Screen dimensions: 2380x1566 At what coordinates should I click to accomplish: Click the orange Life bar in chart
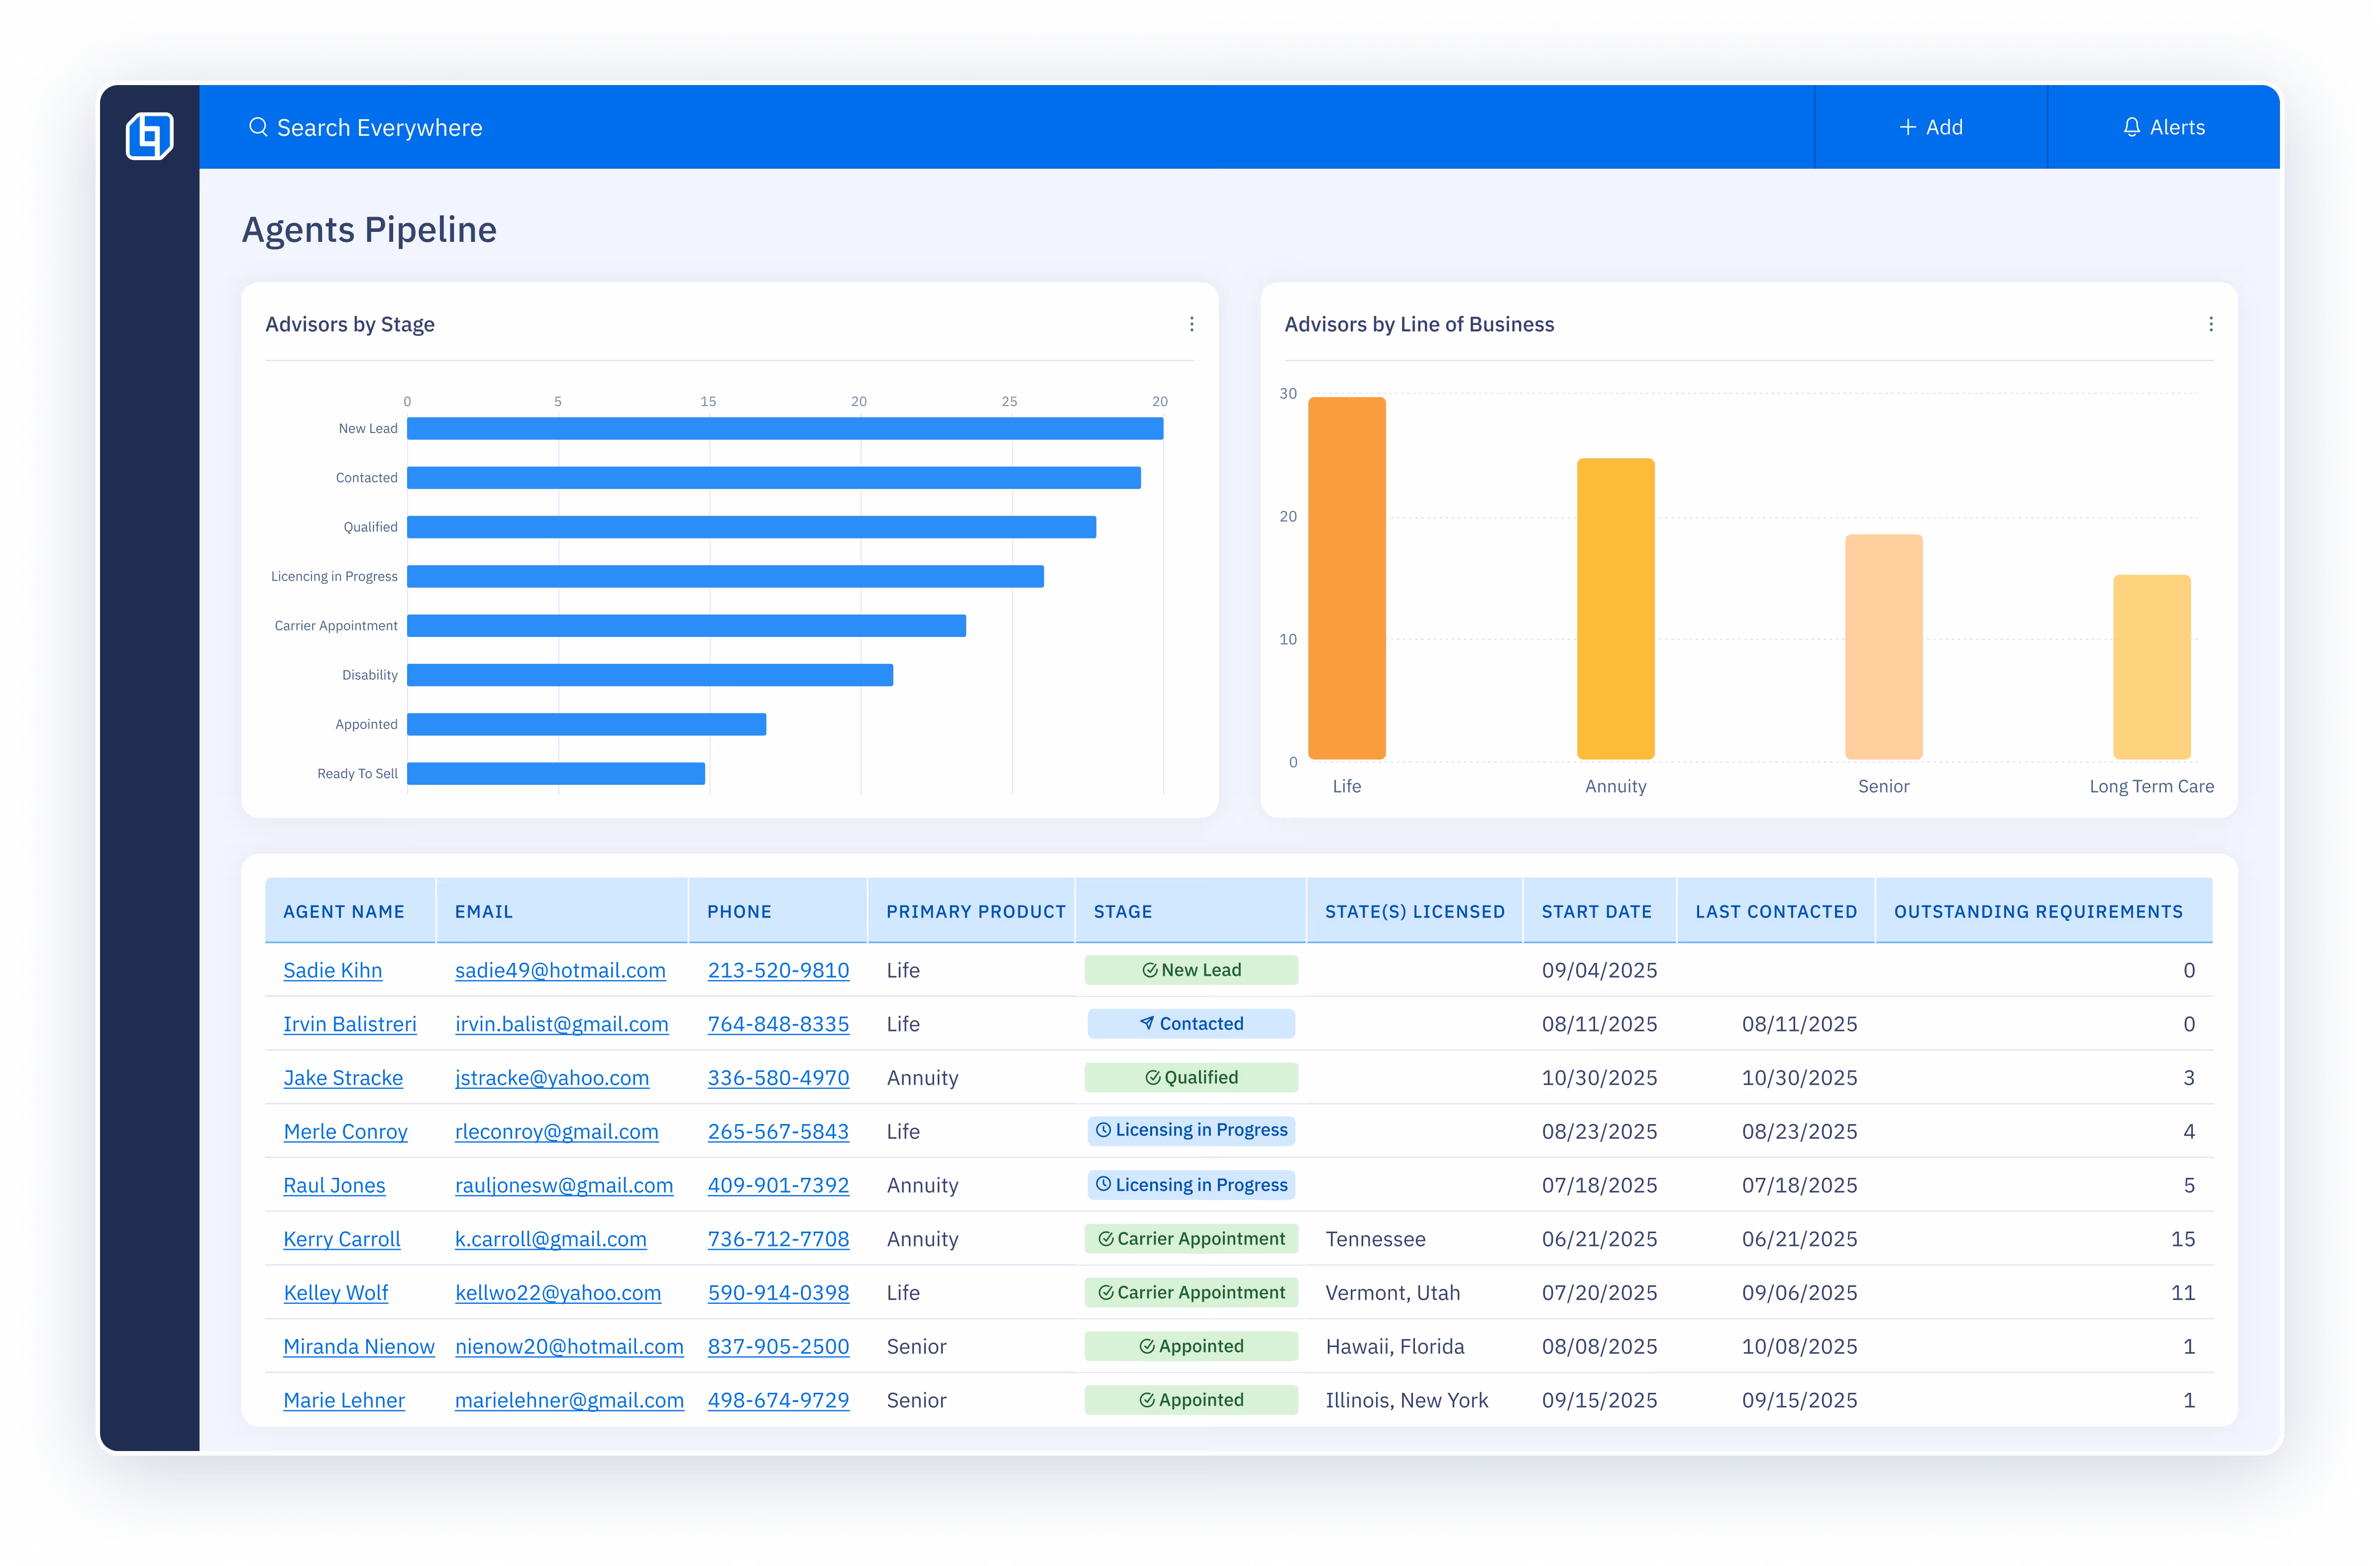tap(1346, 578)
